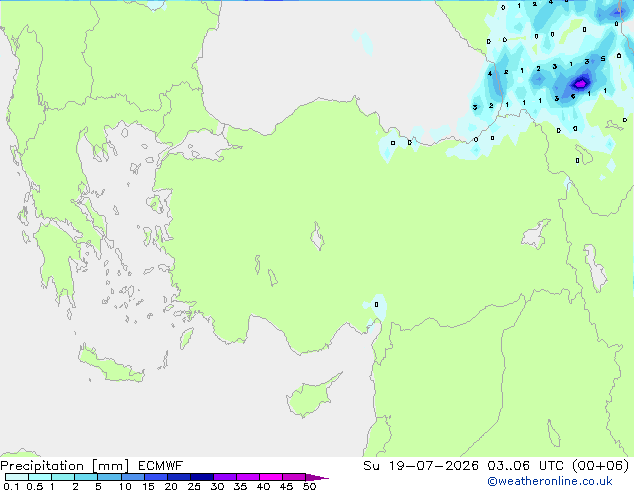Viewport: 634px width, 490px height.
Task: Select the 15 mm legend swatch
Action: pos(155,477)
